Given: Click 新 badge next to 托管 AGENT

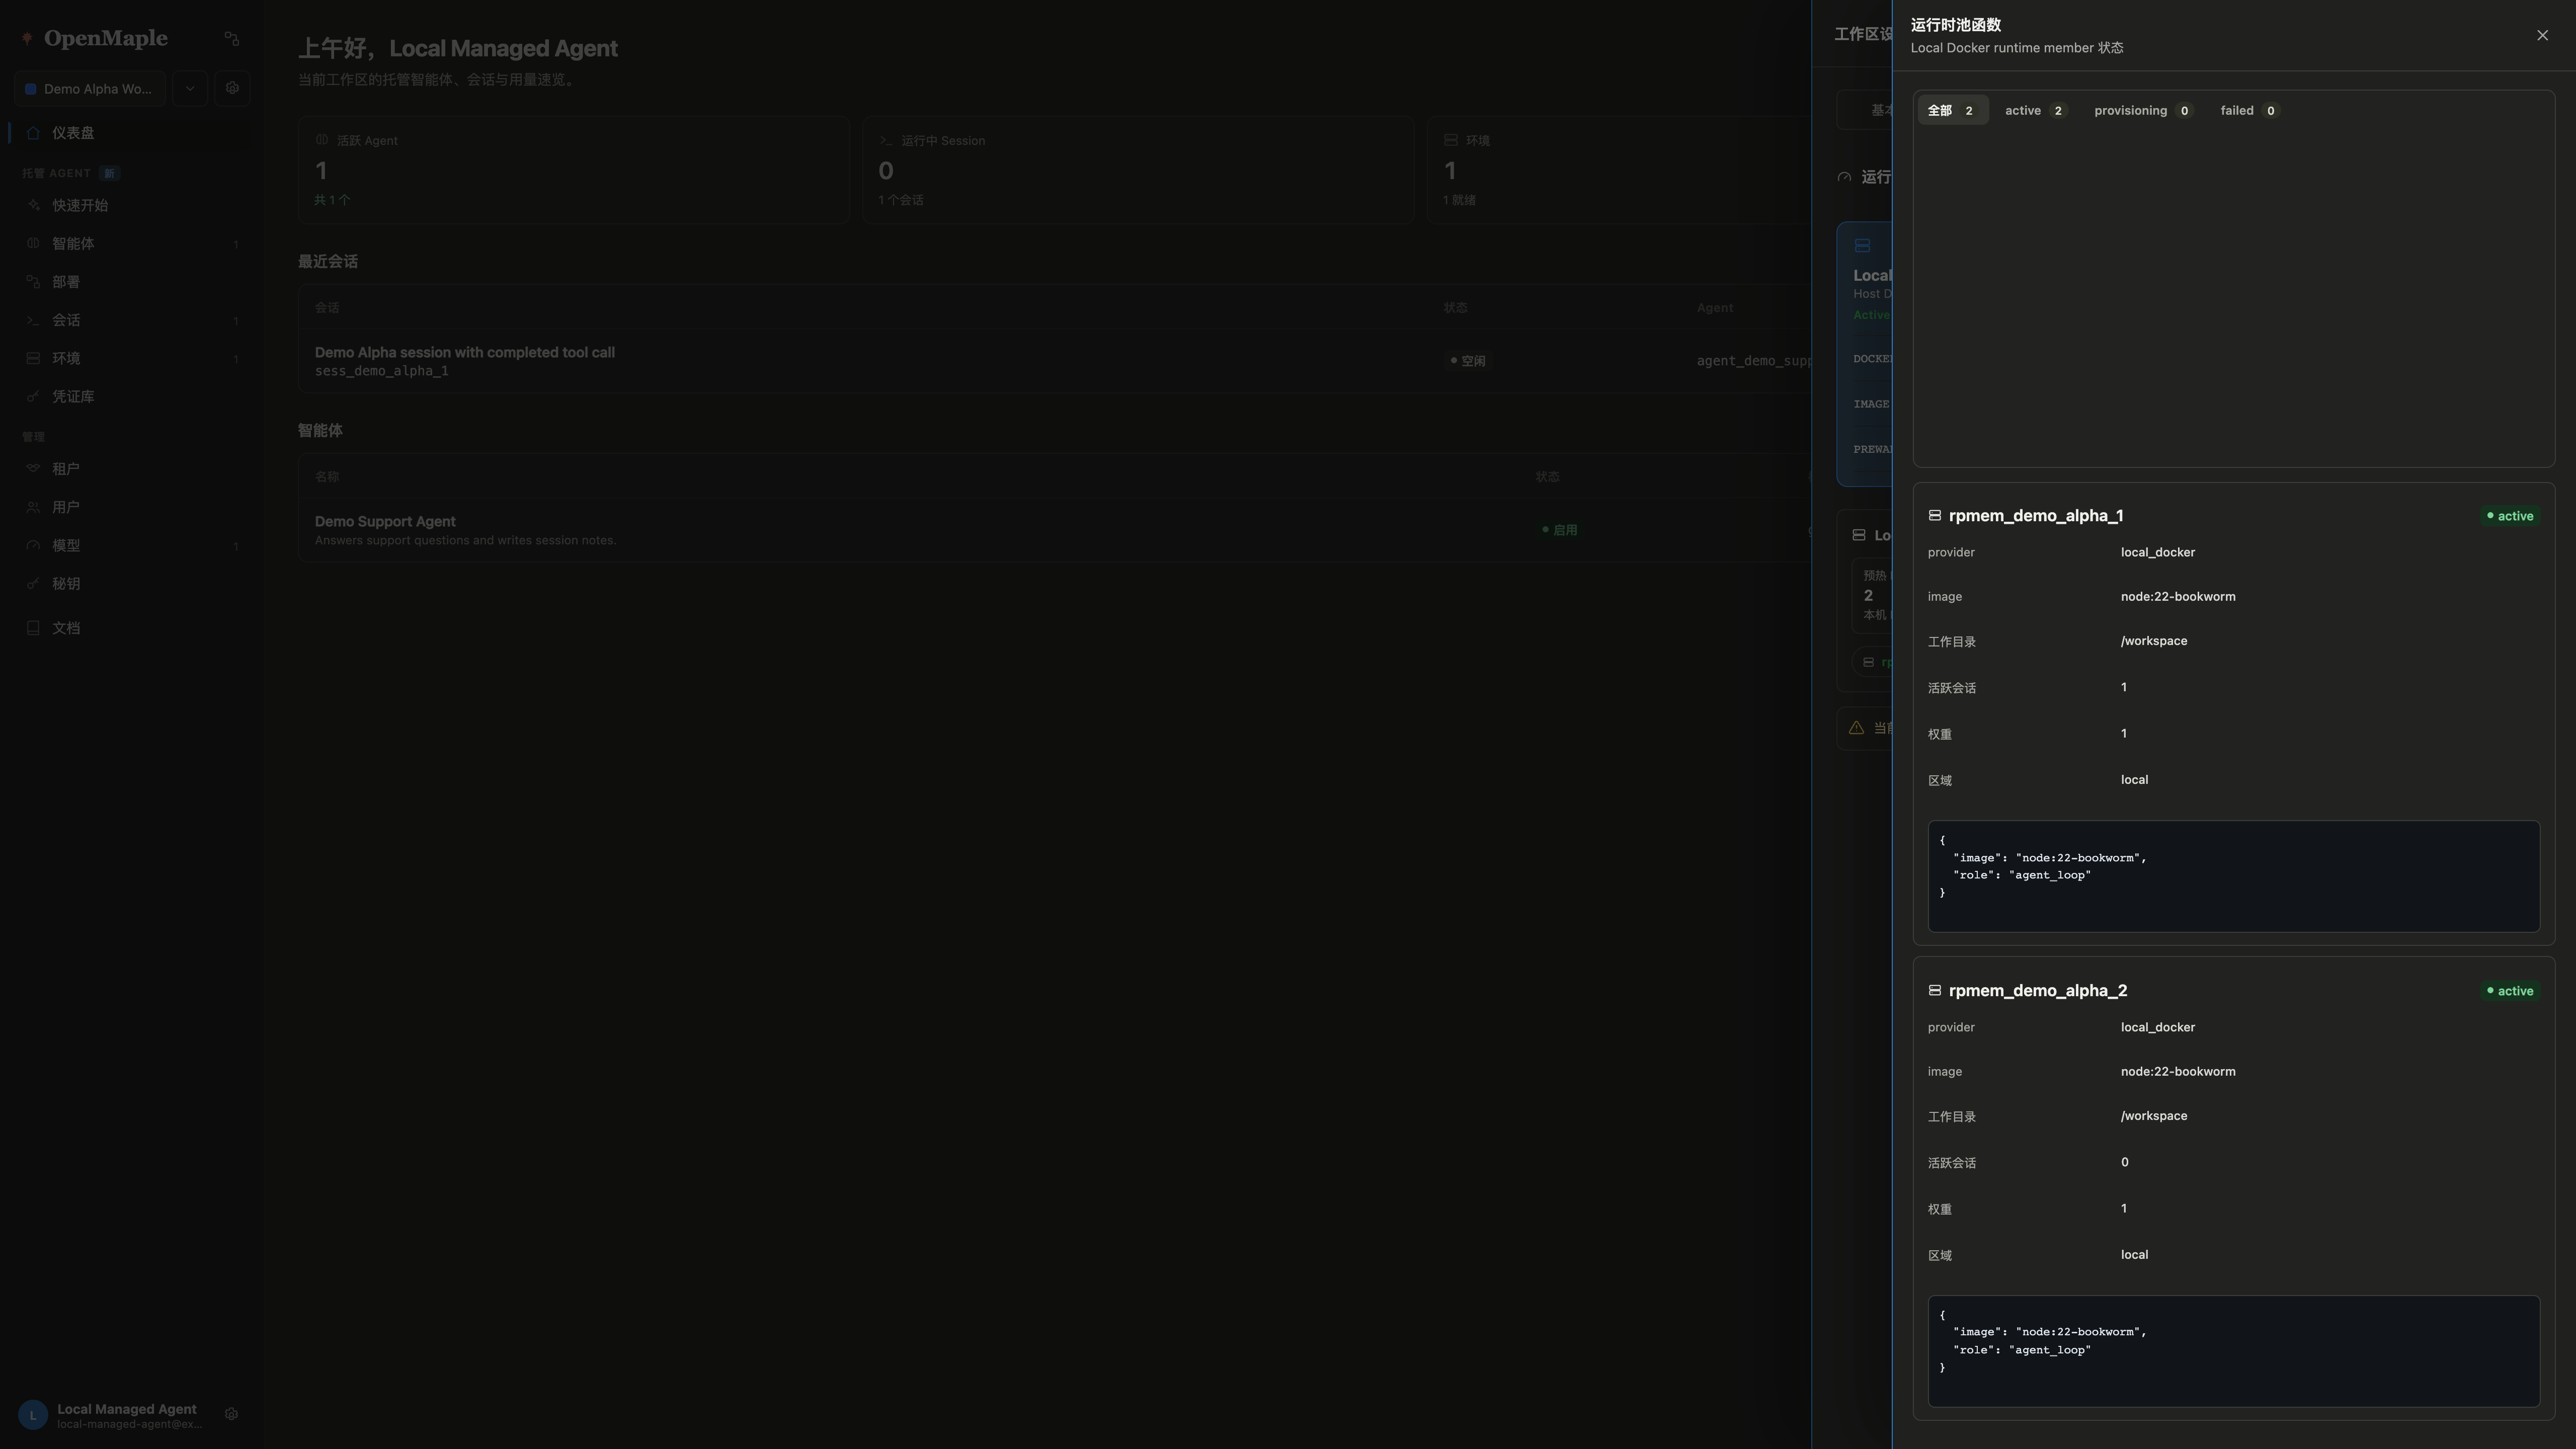Looking at the screenshot, I should tap(109, 174).
